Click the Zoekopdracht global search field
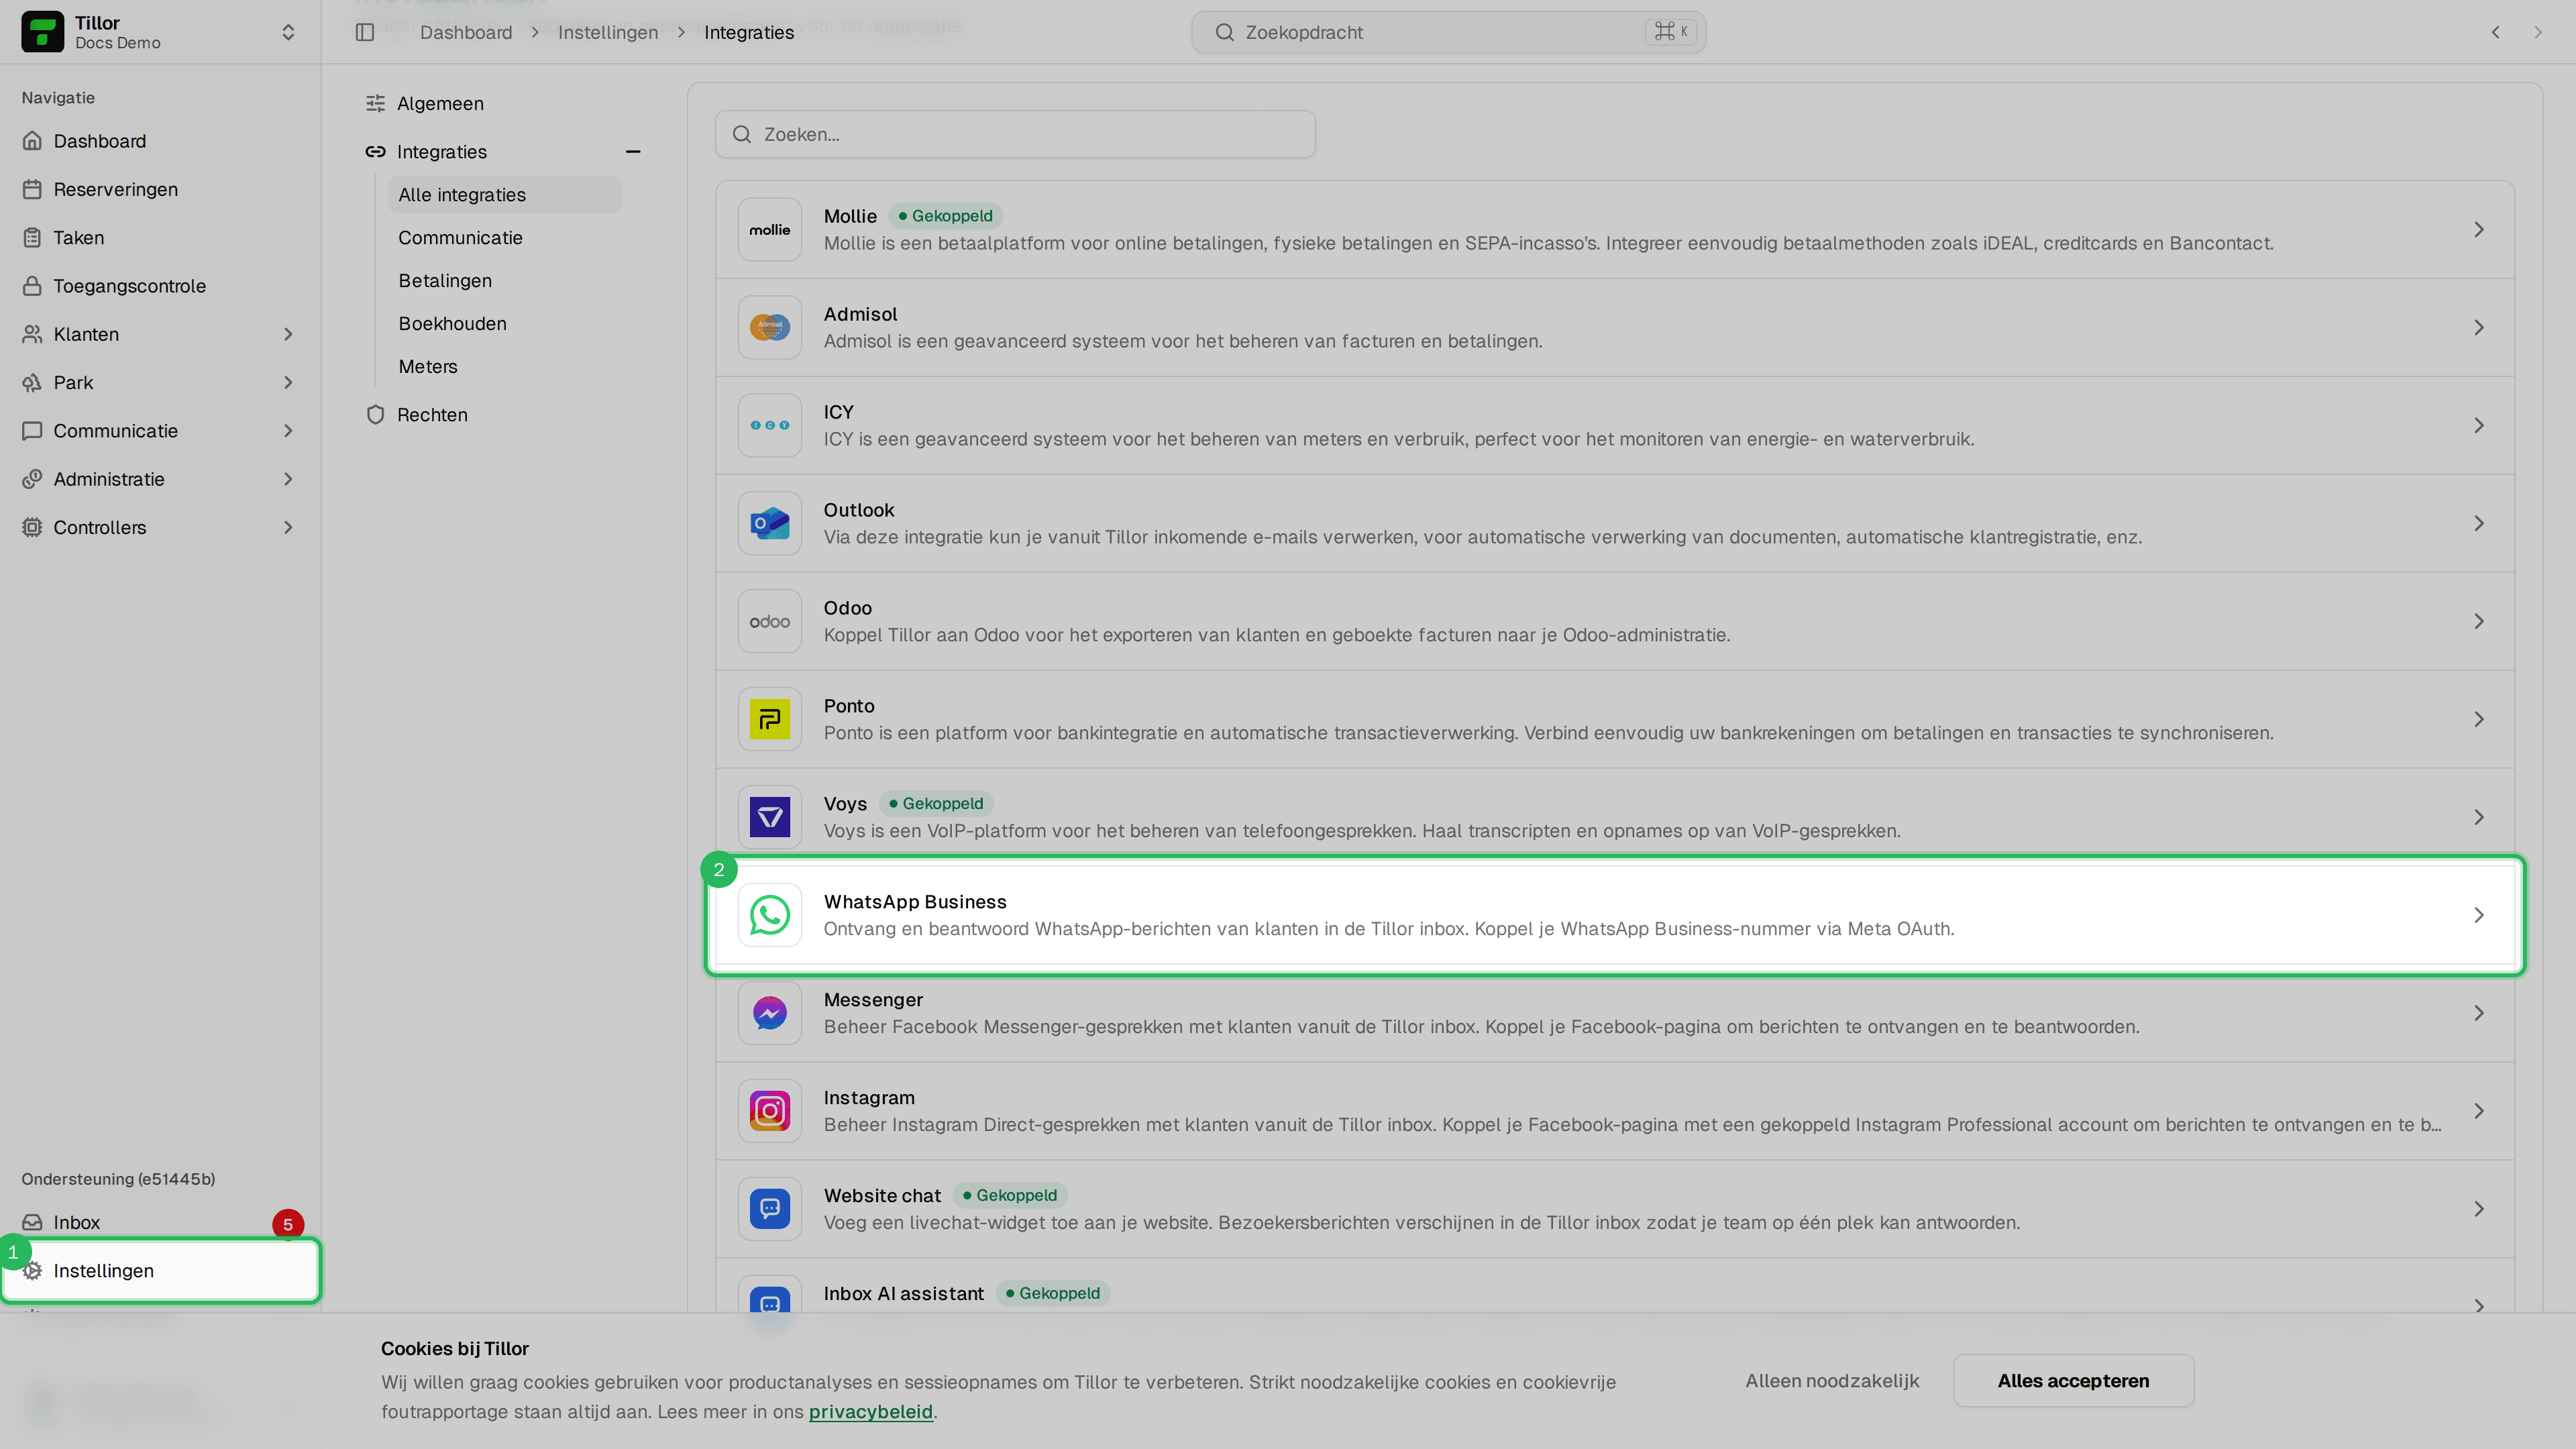The width and height of the screenshot is (2576, 1449). (1448, 32)
